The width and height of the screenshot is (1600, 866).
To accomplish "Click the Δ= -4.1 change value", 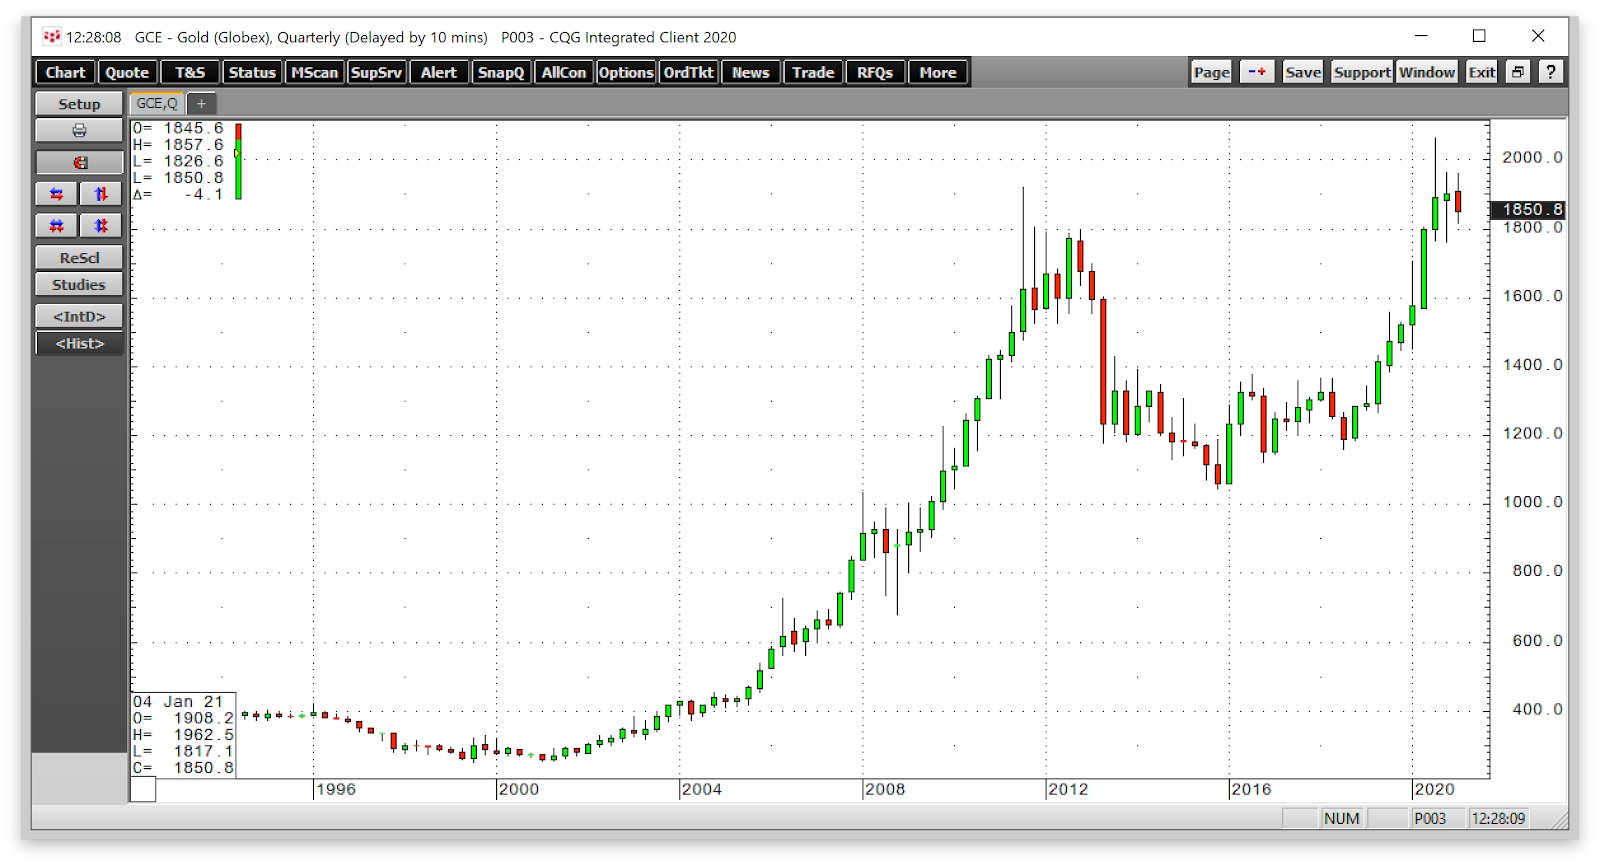I will (178, 195).
